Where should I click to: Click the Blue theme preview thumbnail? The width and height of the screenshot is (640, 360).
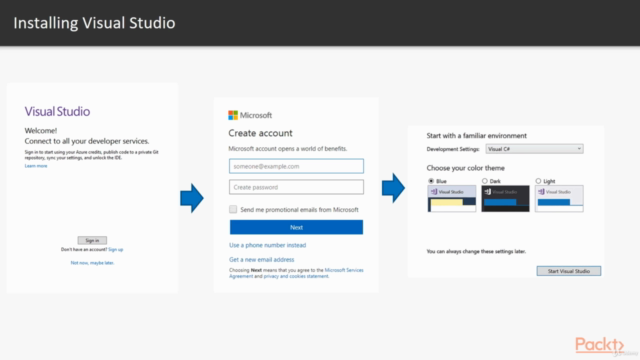tap(452, 199)
